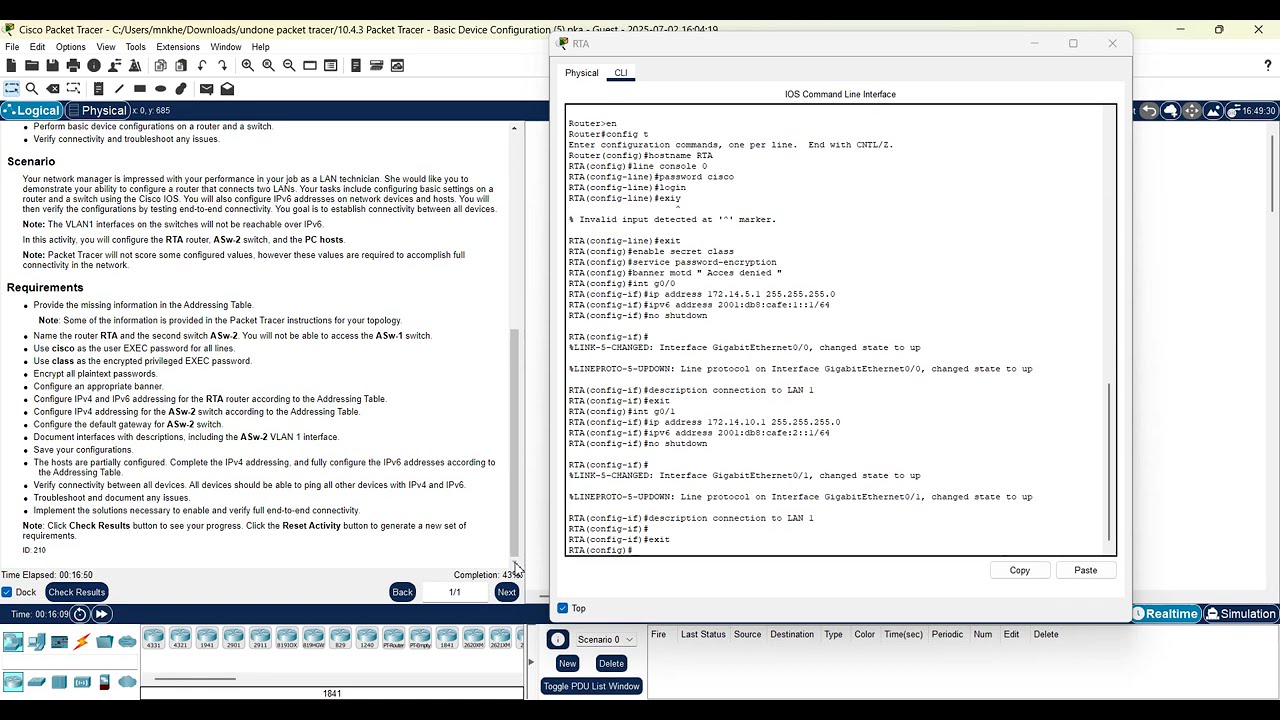The image size is (1280, 720).
Task: Click Toggle PDU List Window button
Action: pos(591,686)
